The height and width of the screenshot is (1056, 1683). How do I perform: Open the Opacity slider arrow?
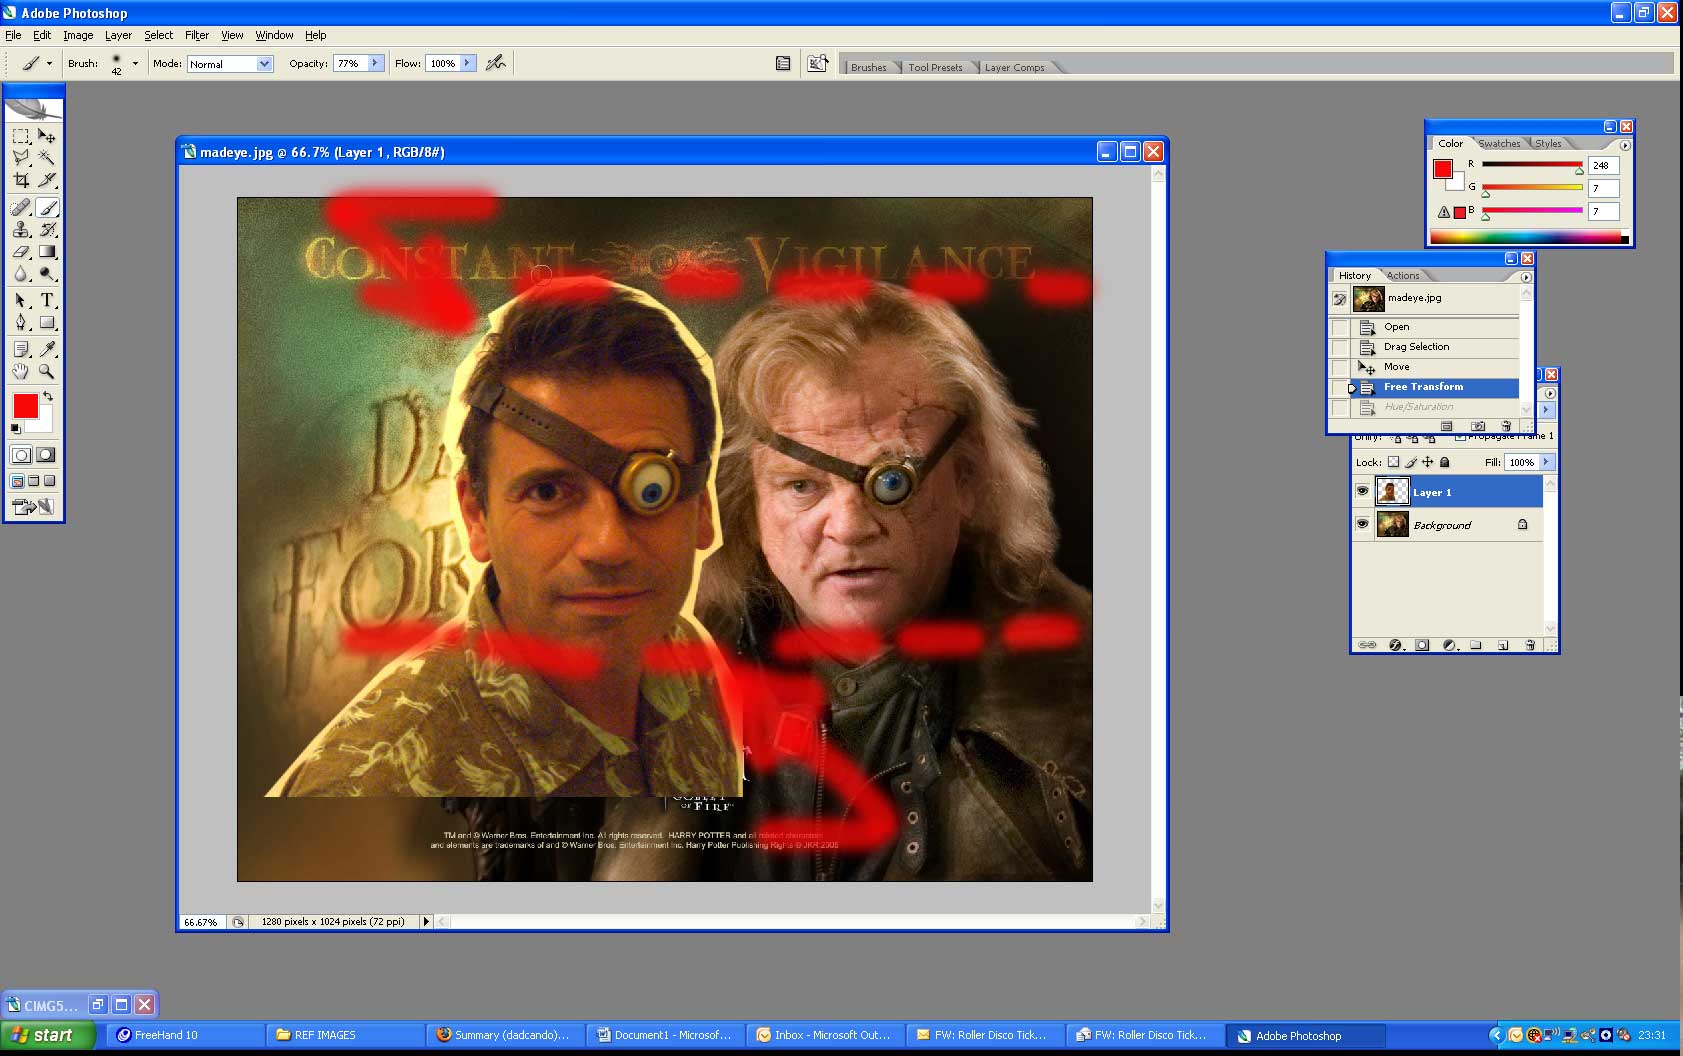[375, 63]
